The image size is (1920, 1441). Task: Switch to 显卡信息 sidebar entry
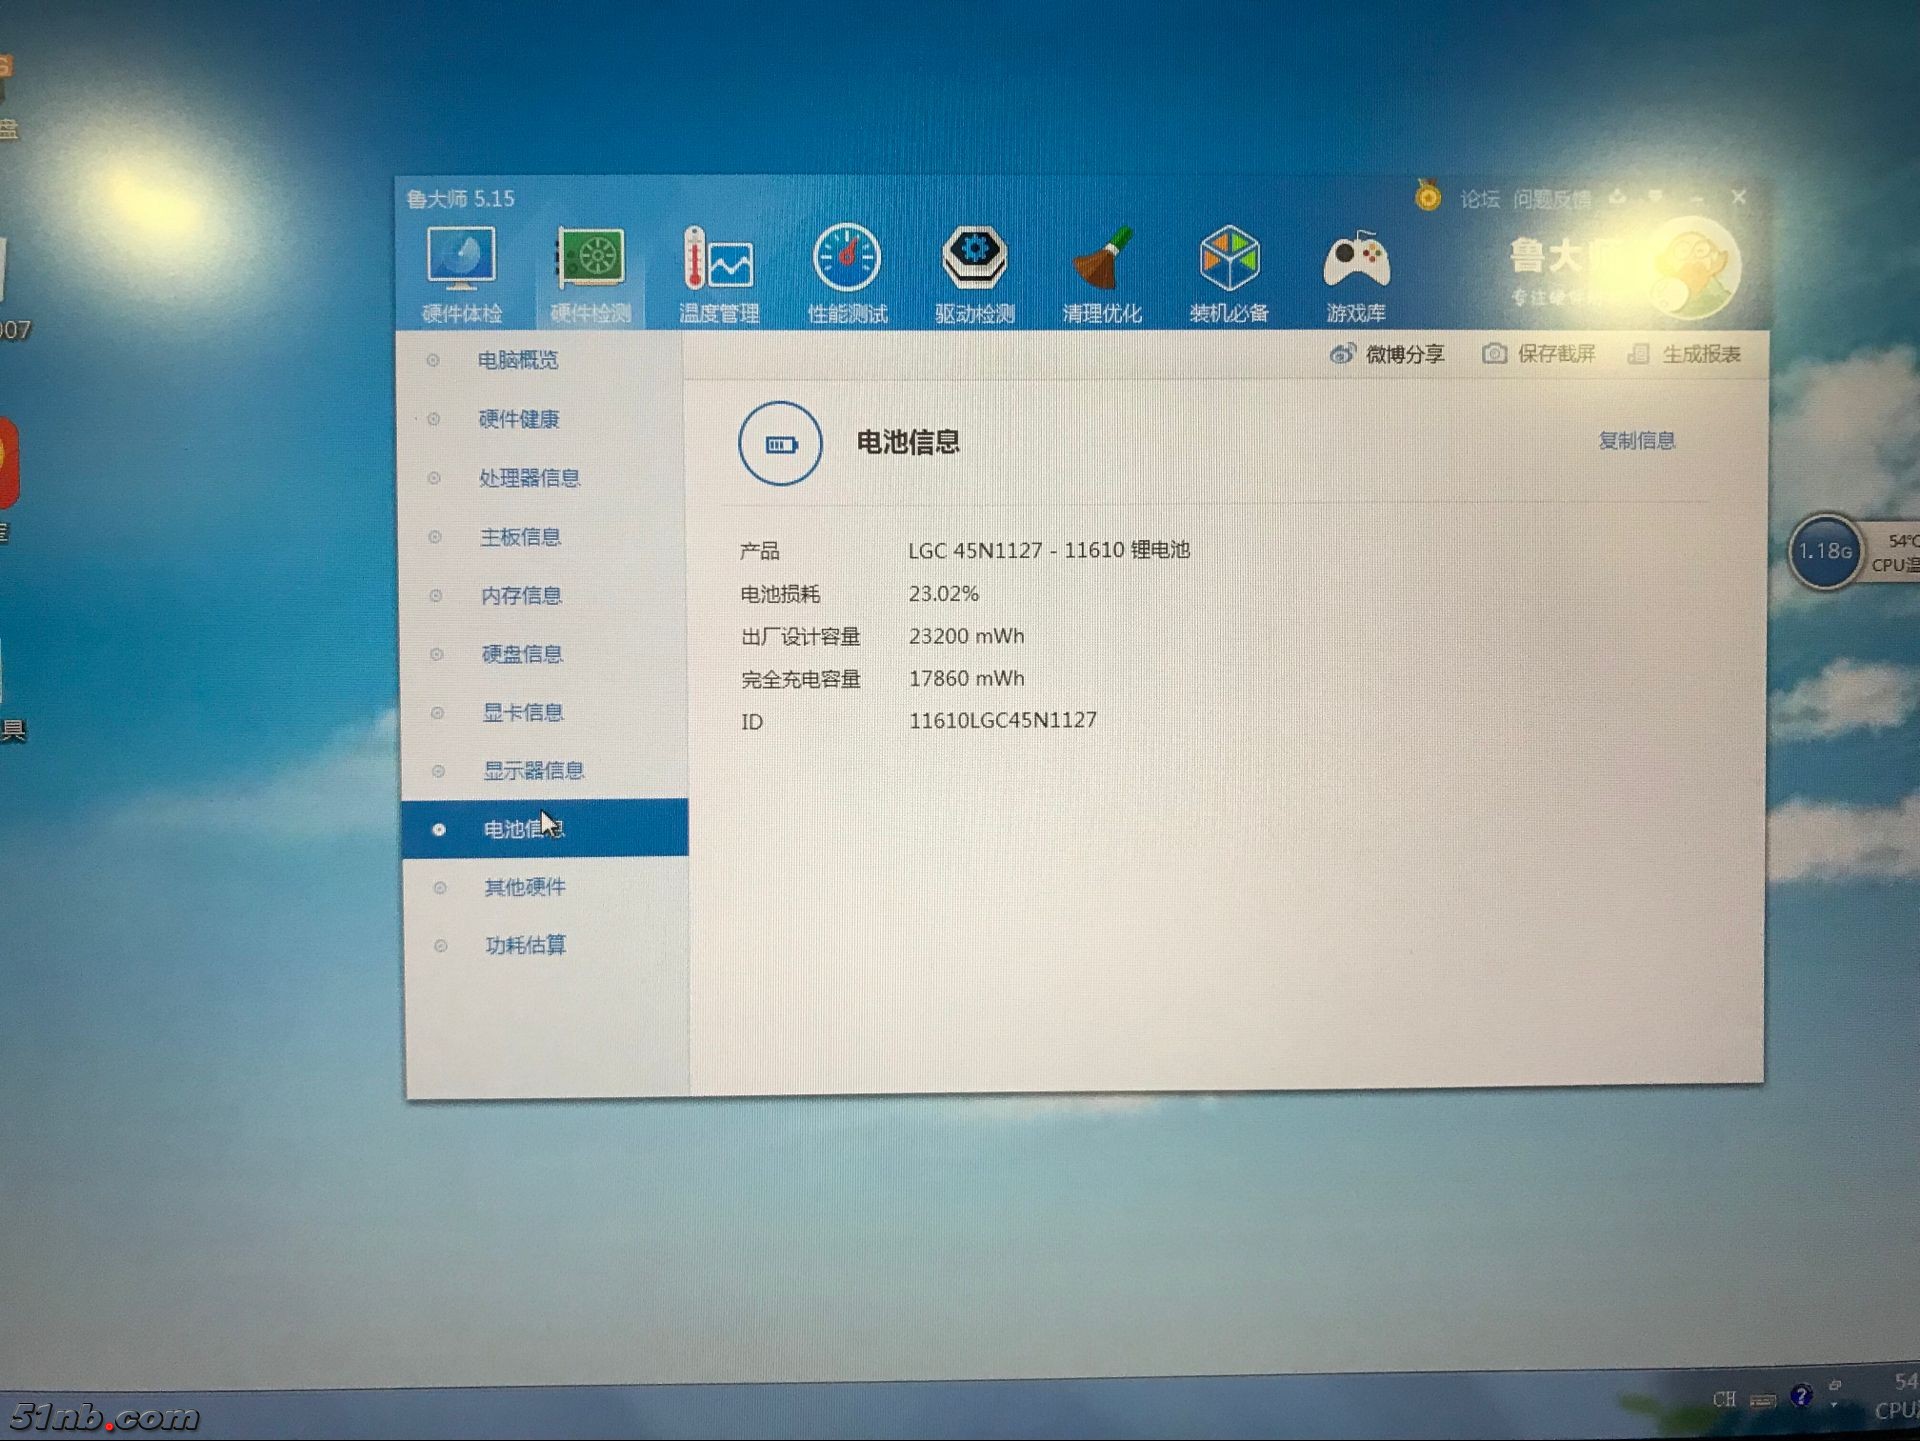tap(522, 712)
